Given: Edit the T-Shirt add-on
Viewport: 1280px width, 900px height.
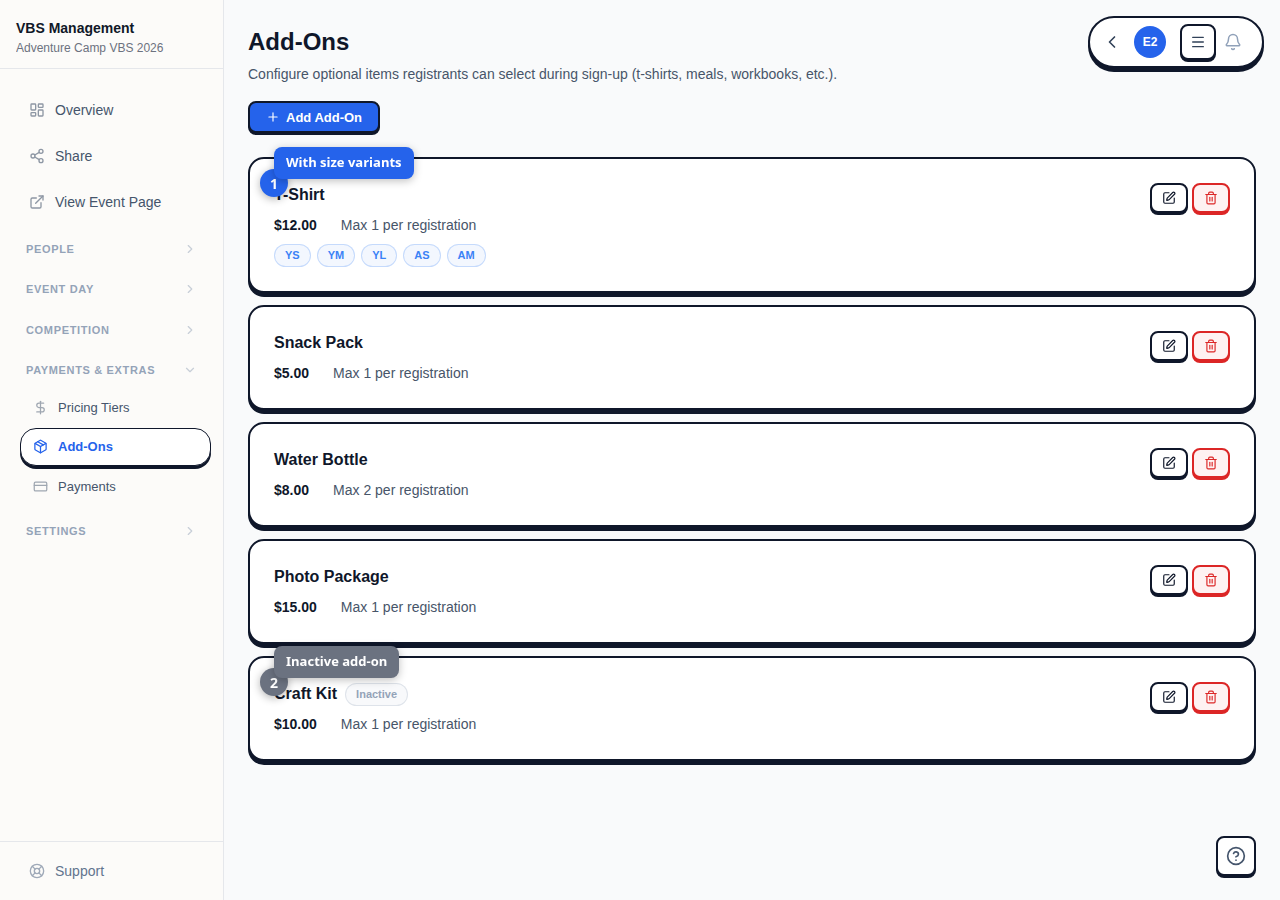Looking at the screenshot, I should (x=1168, y=198).
